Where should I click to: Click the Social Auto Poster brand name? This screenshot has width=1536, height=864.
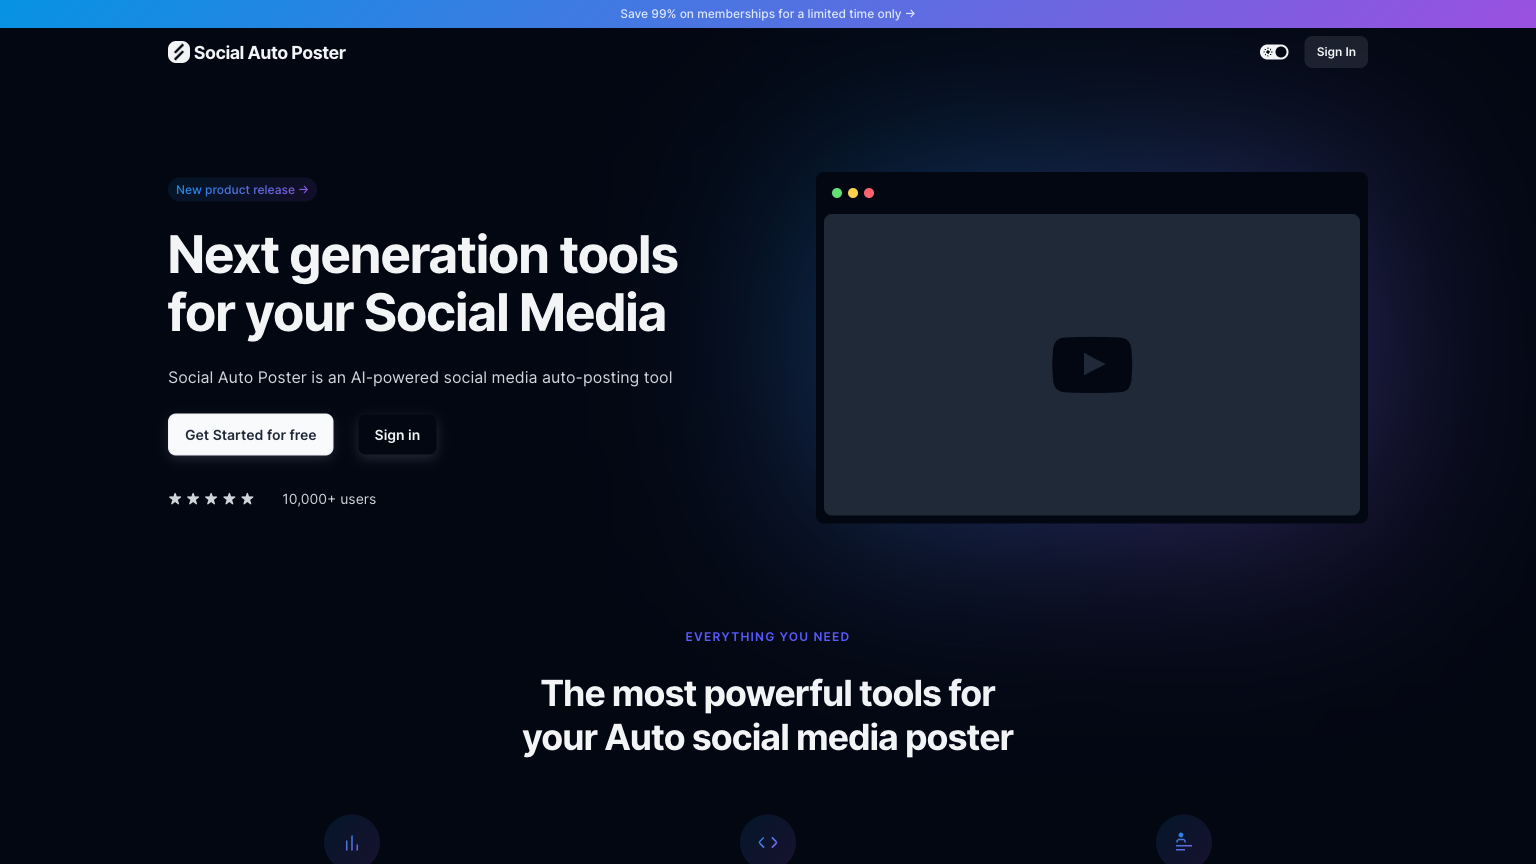coord(270,52)
